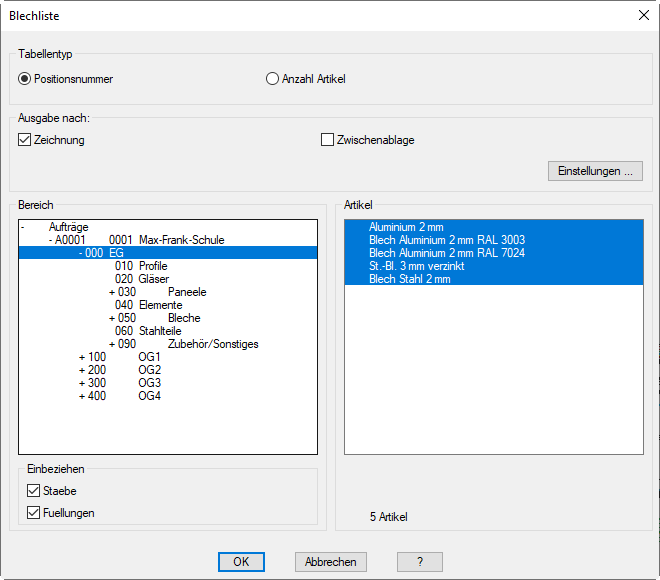Close the Blechliste dialog window

point(643,15)
